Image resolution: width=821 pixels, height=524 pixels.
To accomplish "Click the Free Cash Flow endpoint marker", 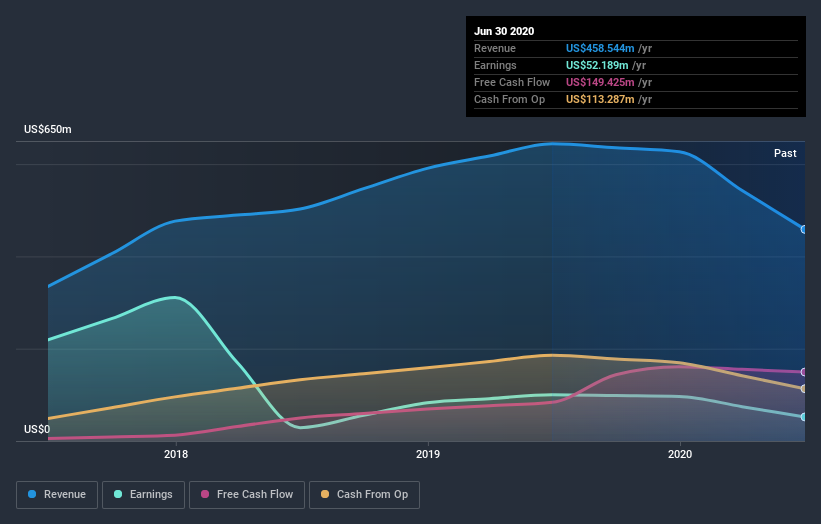I will click(x=804, y=372).
